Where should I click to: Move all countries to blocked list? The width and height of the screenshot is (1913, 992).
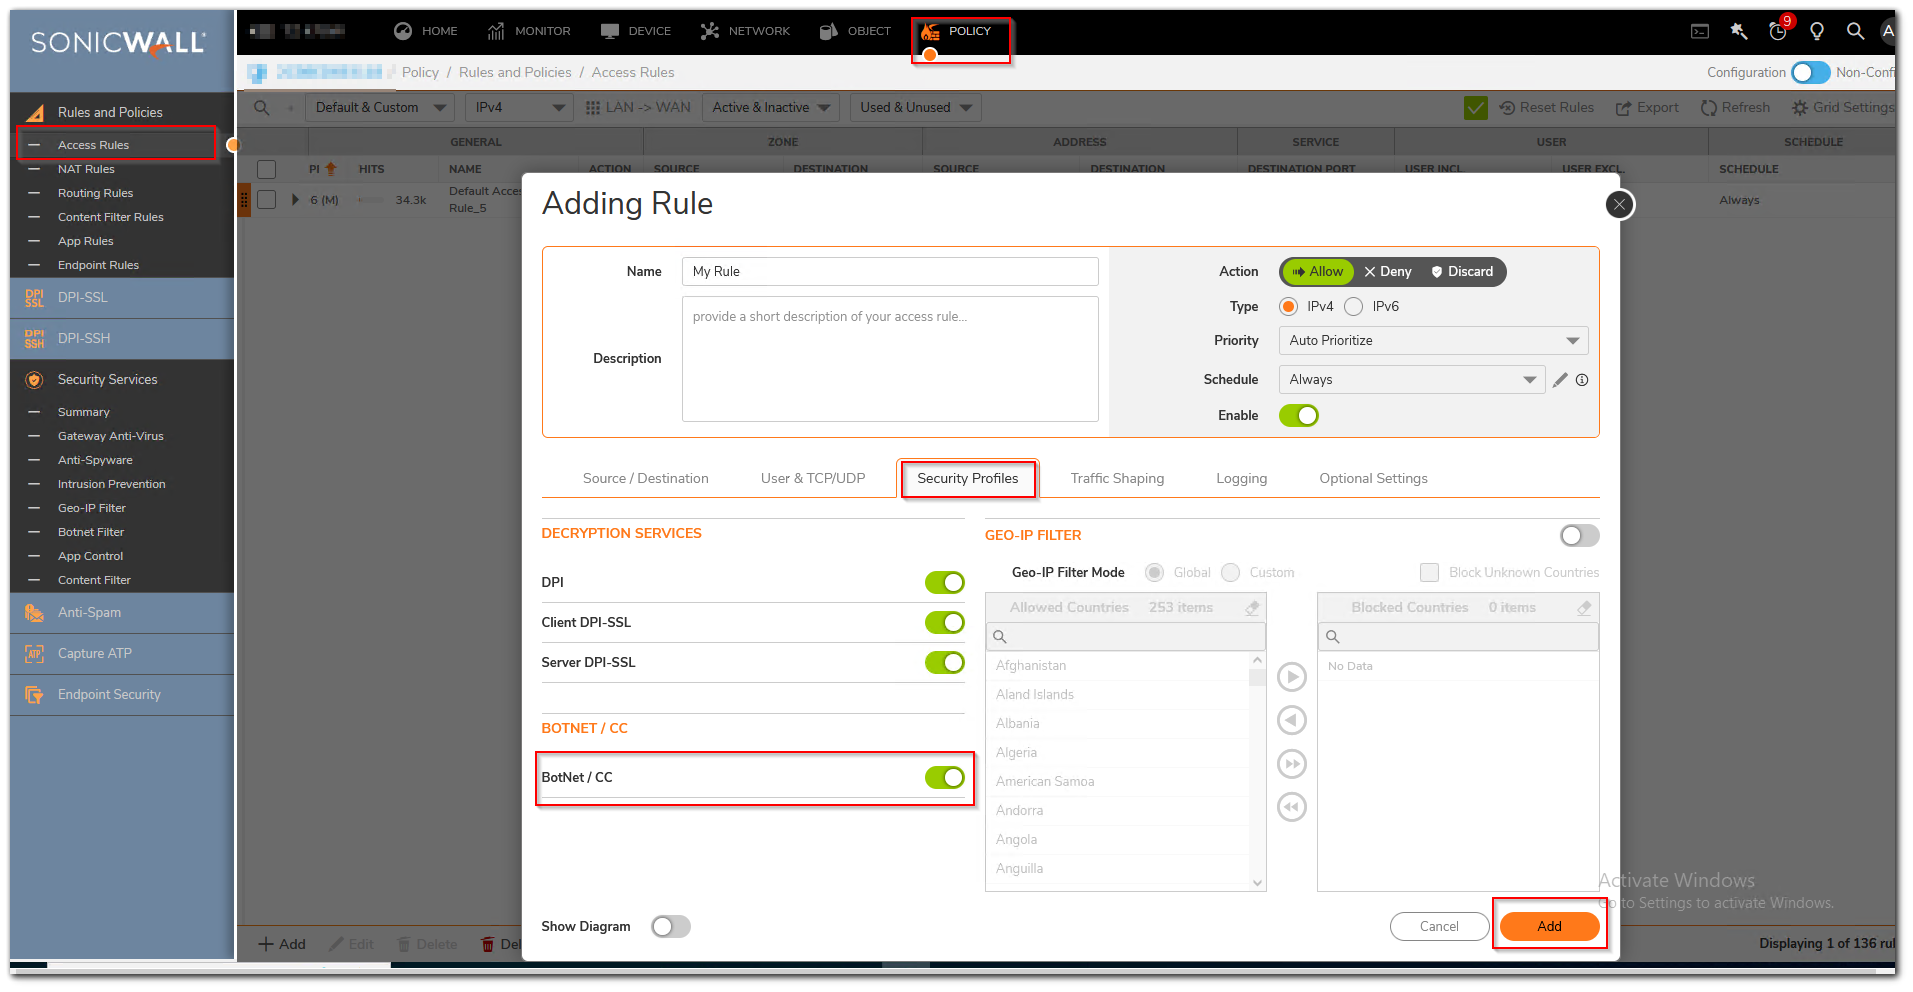click(1292, 765)
